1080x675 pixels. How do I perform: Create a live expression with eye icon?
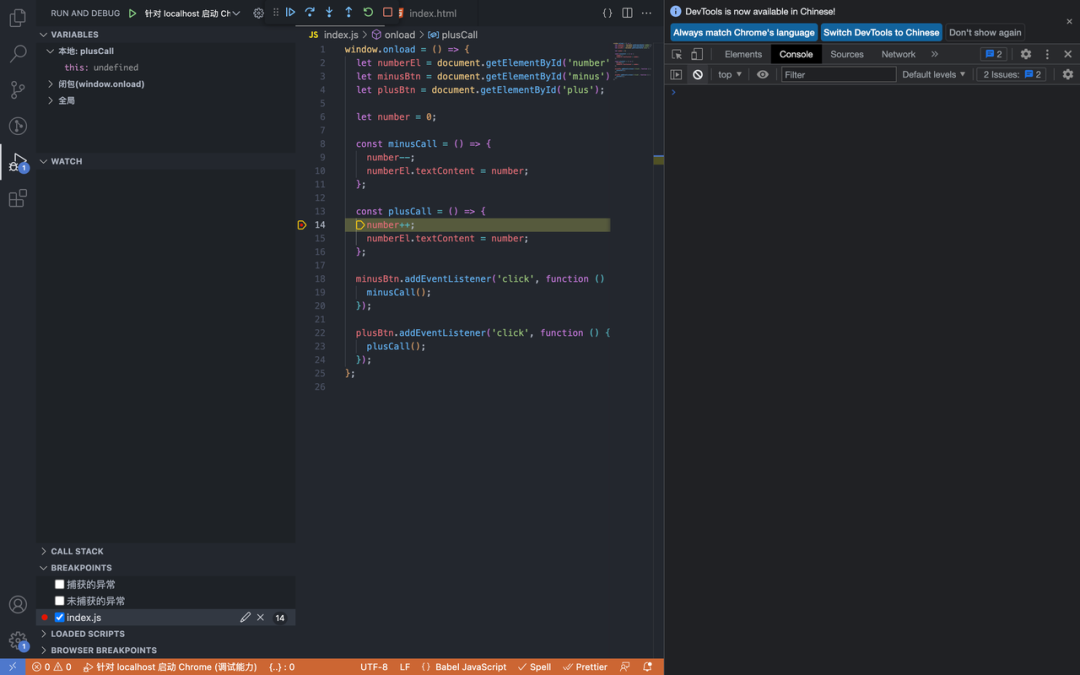(x=762, y=74)
